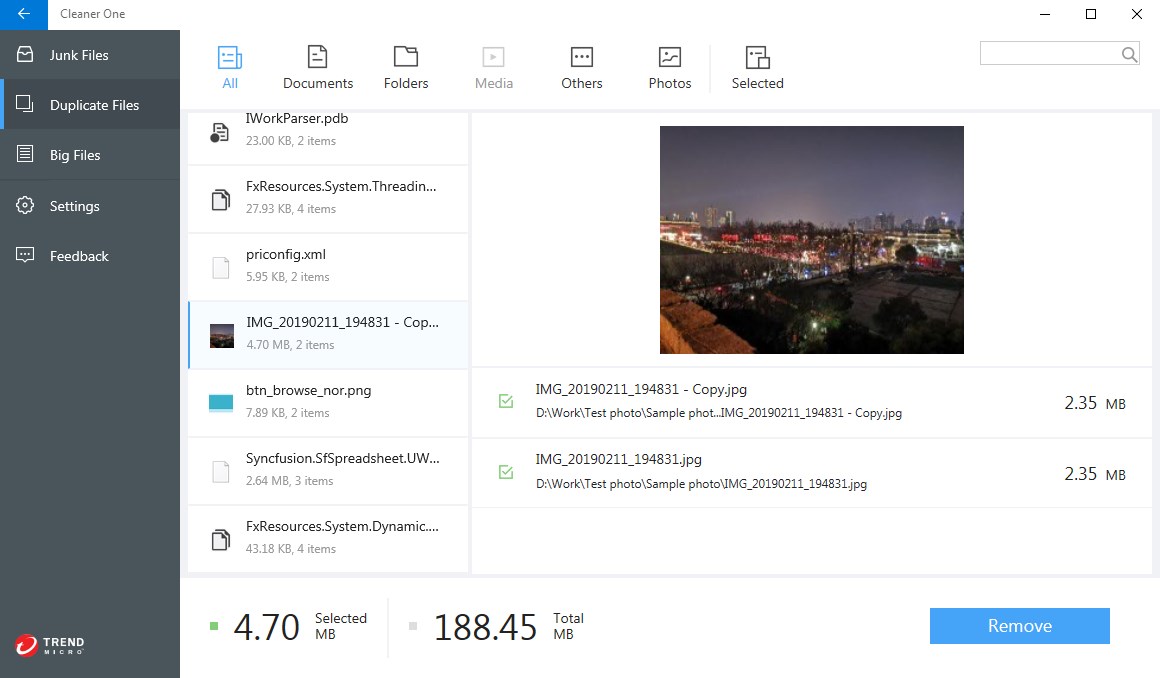Select btn_browse_nor.png list entry
Viewport: 1160px width, 678px height.
pos(328,403)
